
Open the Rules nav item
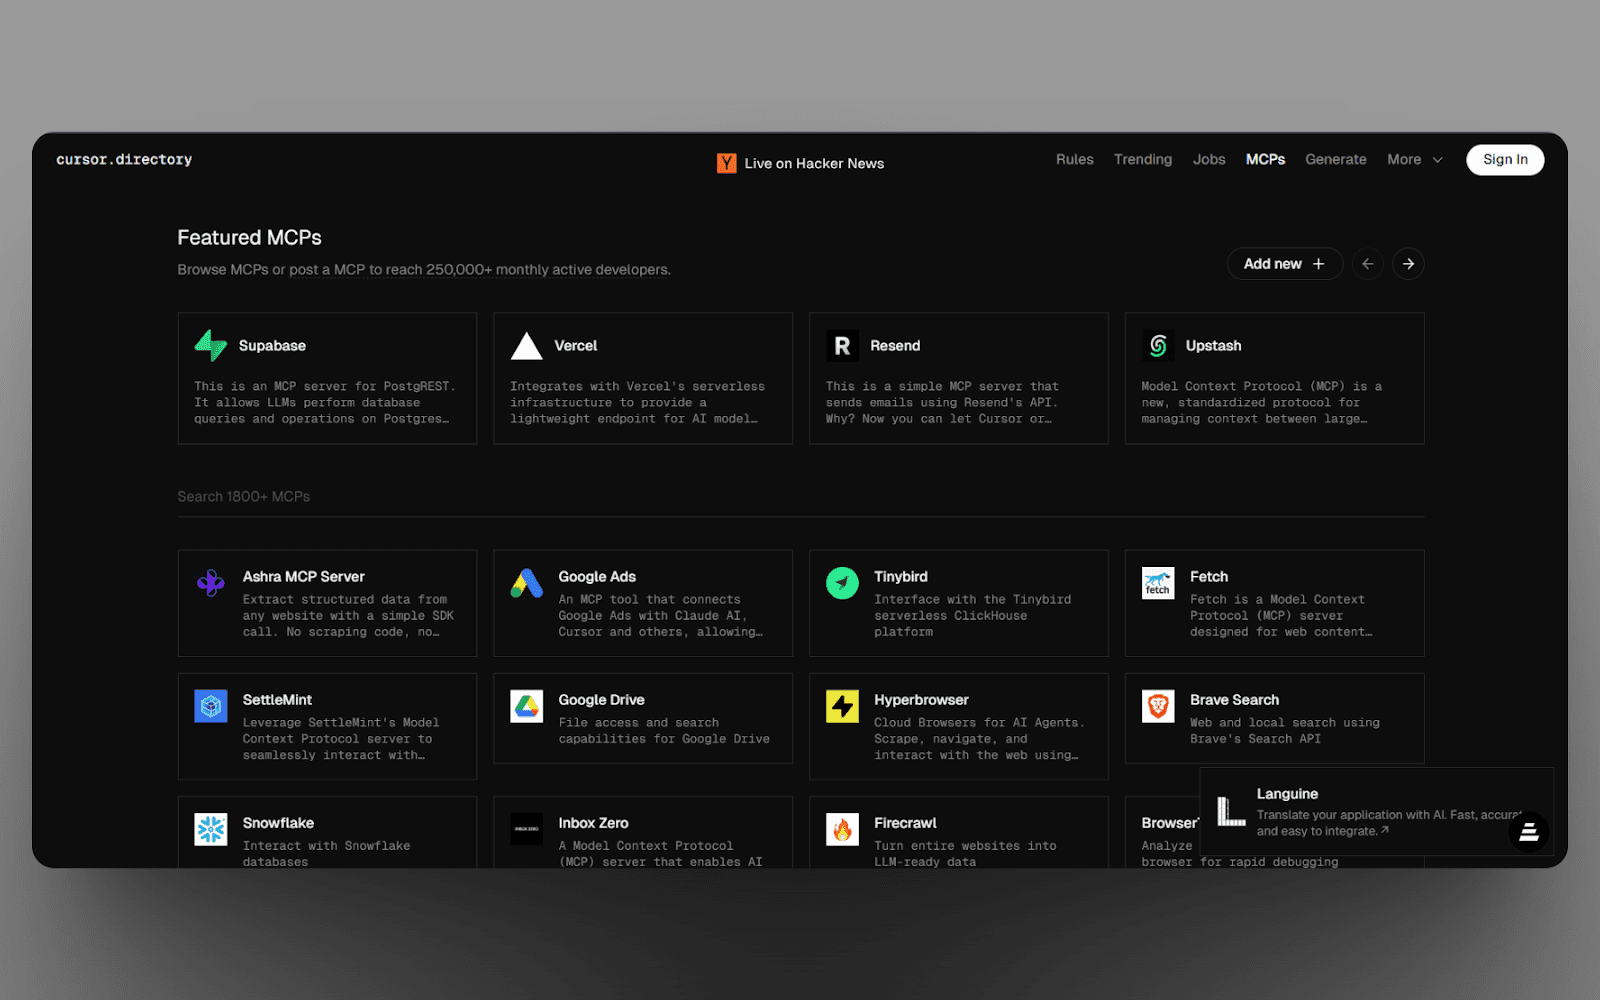[1075, 160]
